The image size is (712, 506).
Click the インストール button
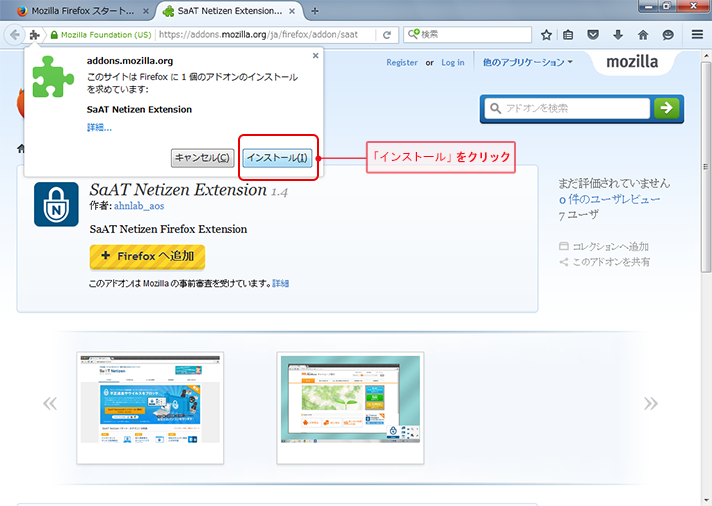[277, 158]
